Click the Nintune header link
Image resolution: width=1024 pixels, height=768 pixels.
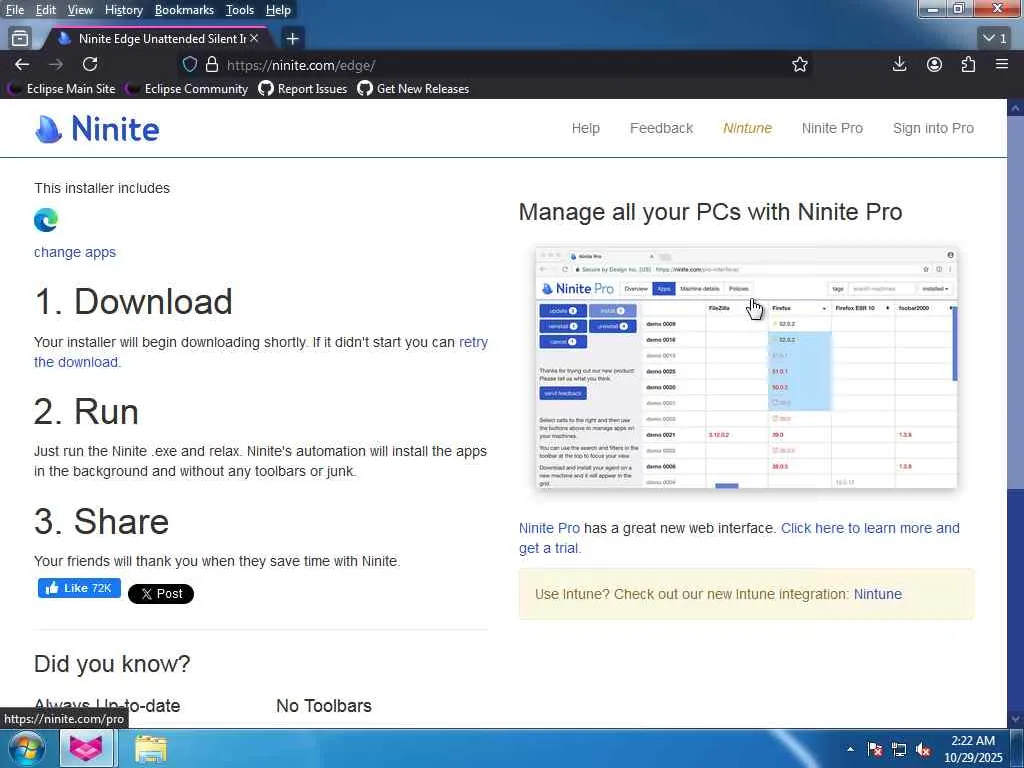tap(747, 128)
